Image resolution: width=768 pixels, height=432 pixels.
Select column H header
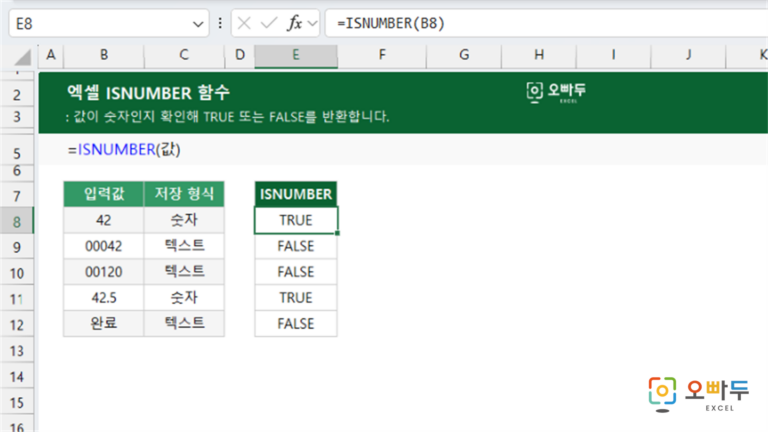click(x=539, y=55)
